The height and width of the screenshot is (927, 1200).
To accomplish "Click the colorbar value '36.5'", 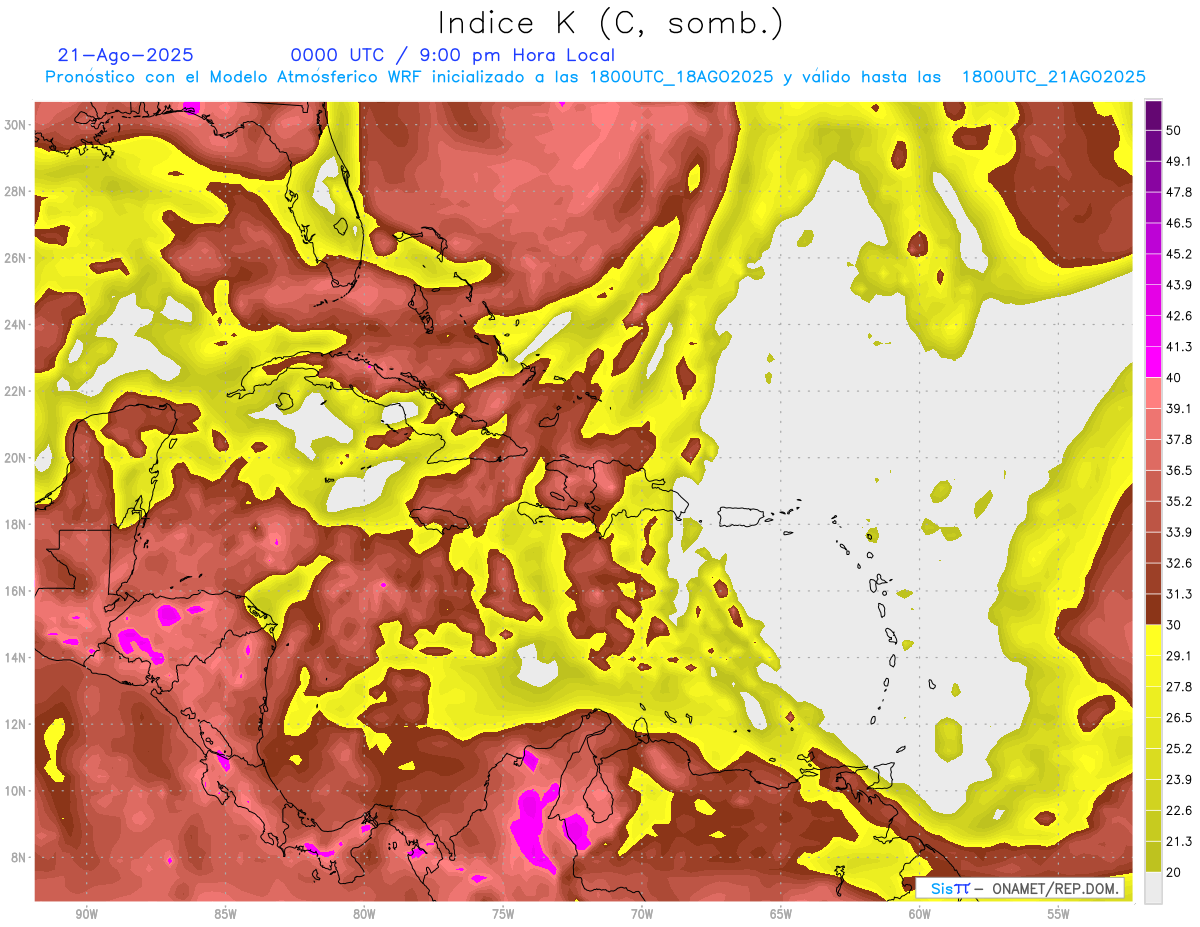I will 1179,471.
